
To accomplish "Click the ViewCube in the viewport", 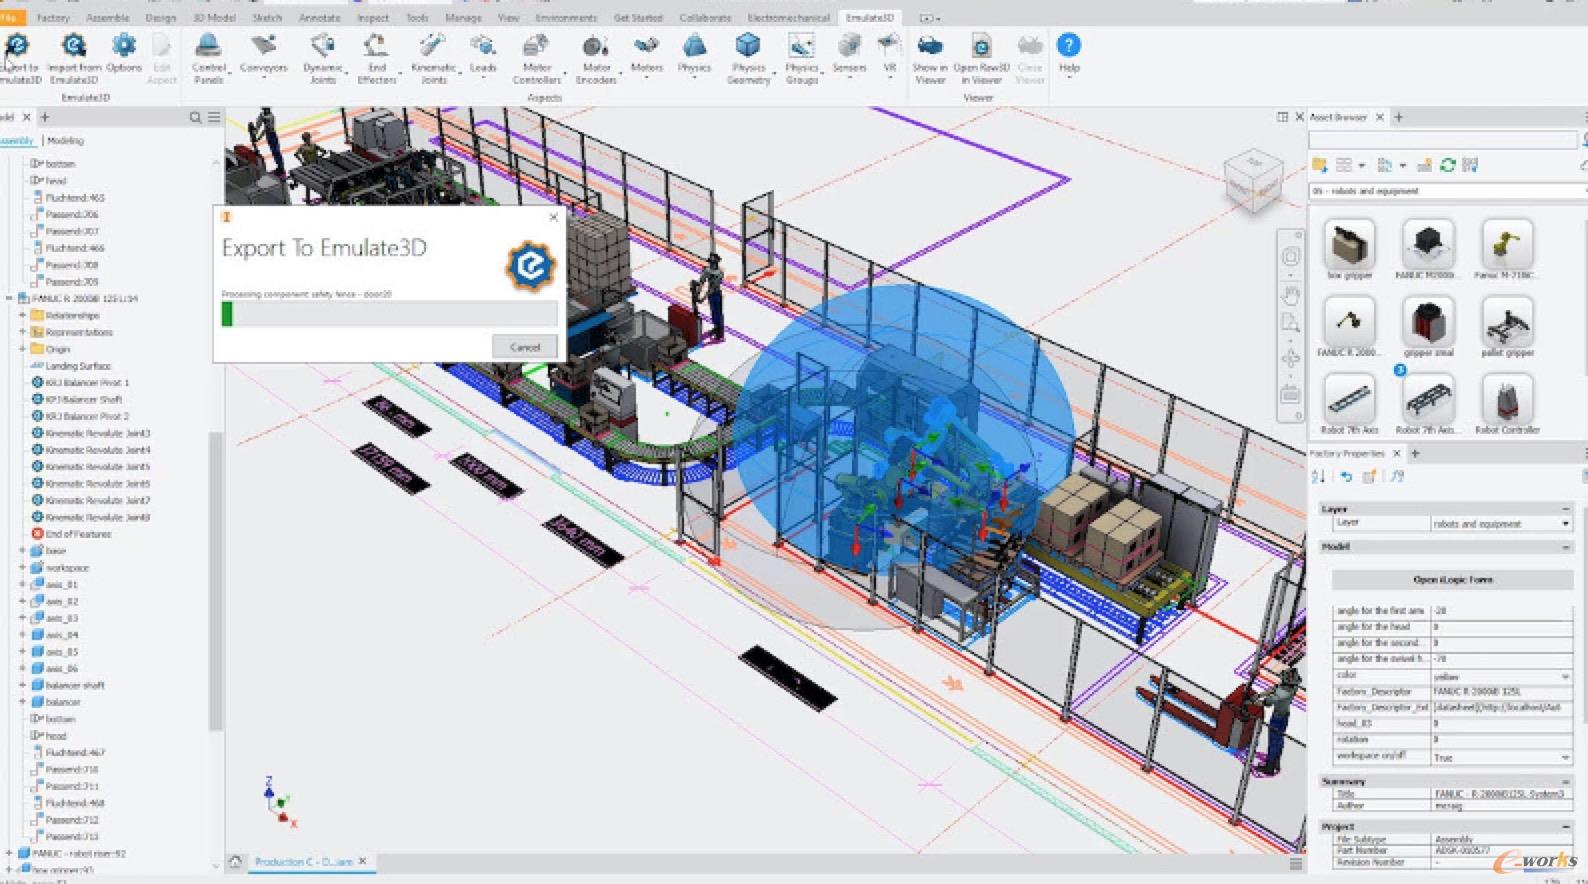I will point(1253,180).
